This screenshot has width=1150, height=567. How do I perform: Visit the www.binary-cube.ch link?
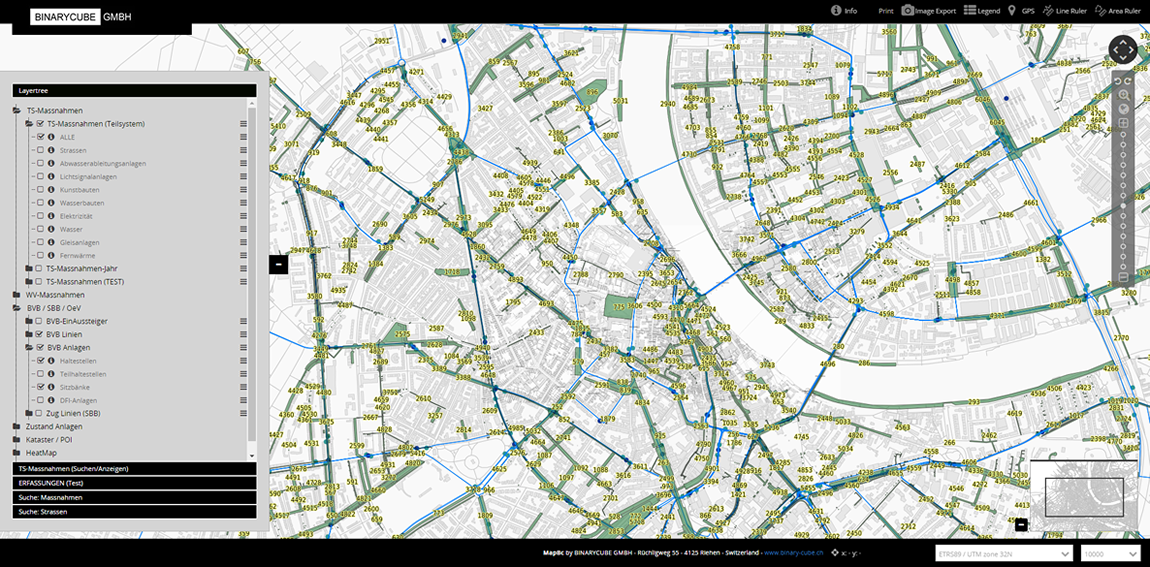point(795,552)
